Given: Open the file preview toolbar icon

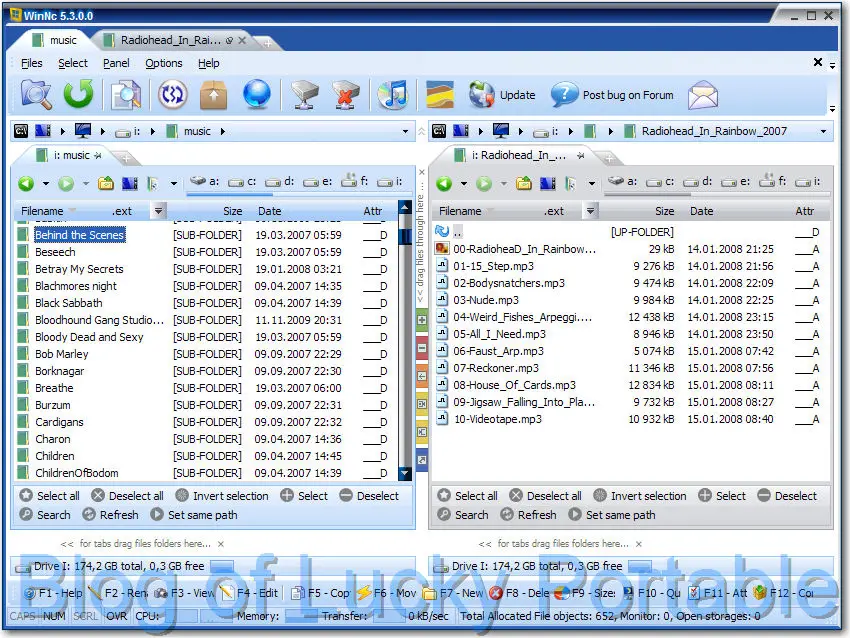Looking at the screenshot, I should tap(126, 95).
